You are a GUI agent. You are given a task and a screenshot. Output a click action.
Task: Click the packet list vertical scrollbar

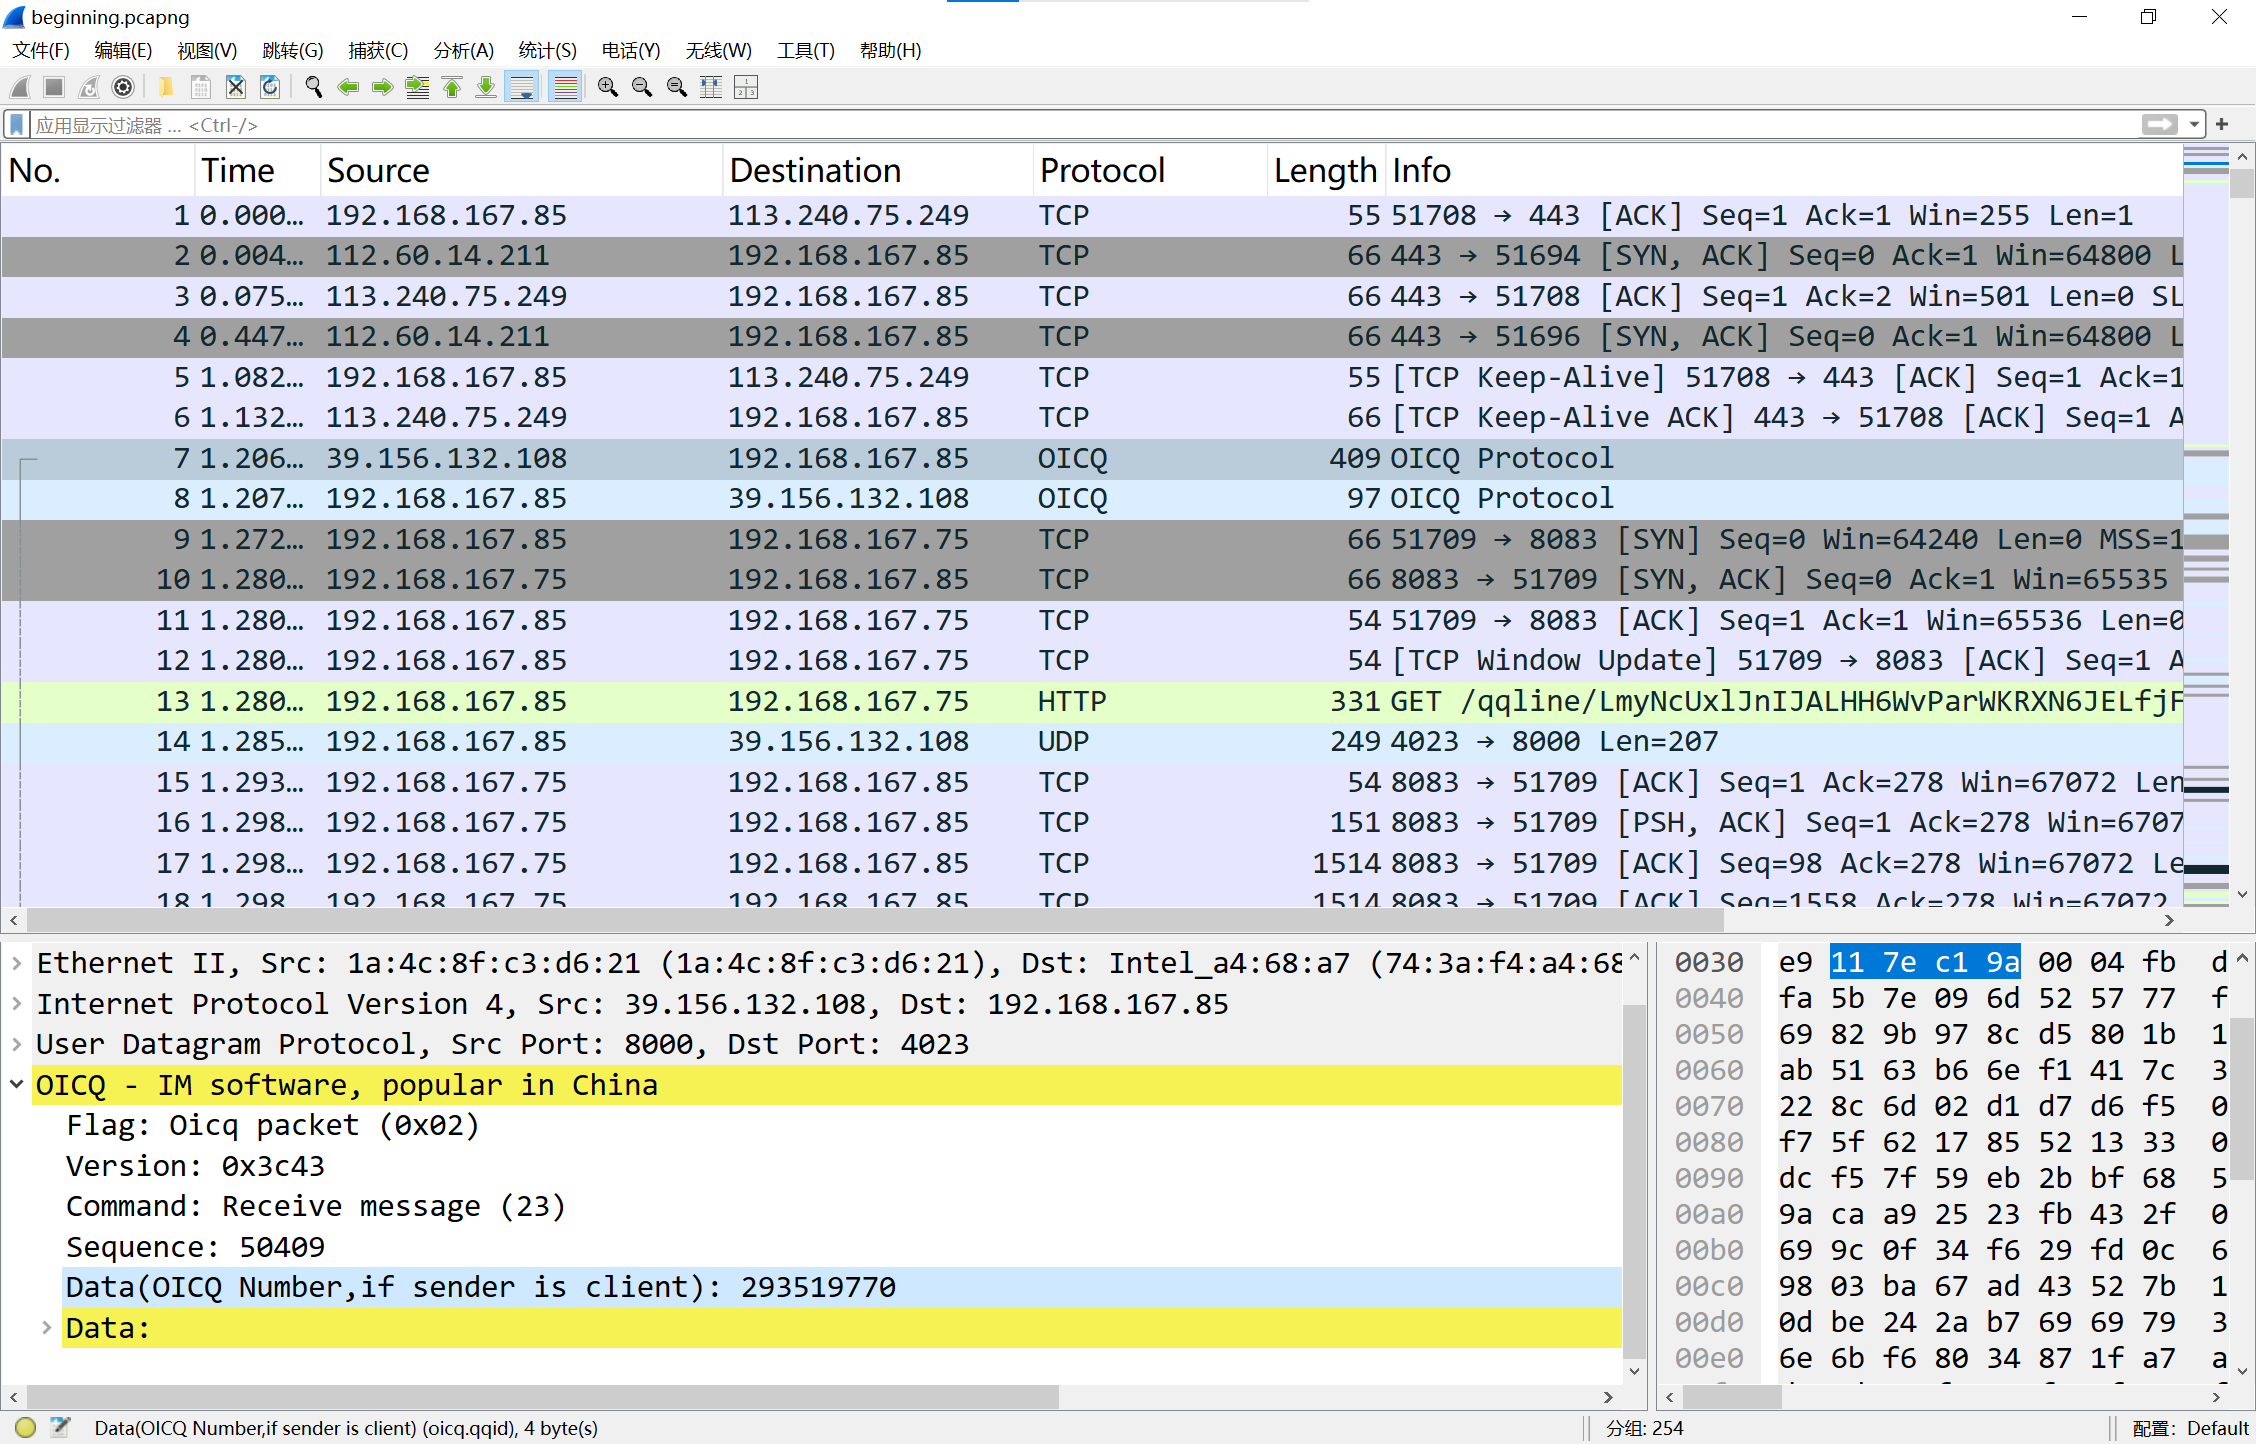2242,525
